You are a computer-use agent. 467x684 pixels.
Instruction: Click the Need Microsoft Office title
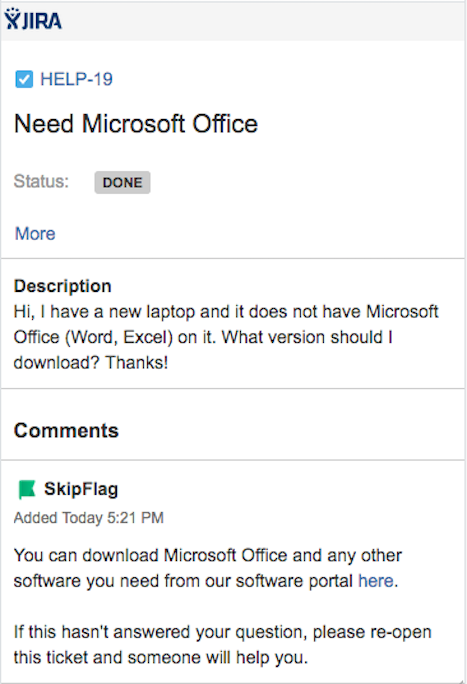pyautogui.click(x=136, y=124)
